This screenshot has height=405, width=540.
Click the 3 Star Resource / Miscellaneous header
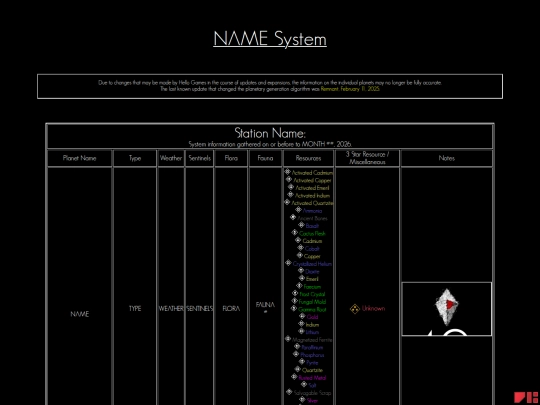click(x=367, y=158)
